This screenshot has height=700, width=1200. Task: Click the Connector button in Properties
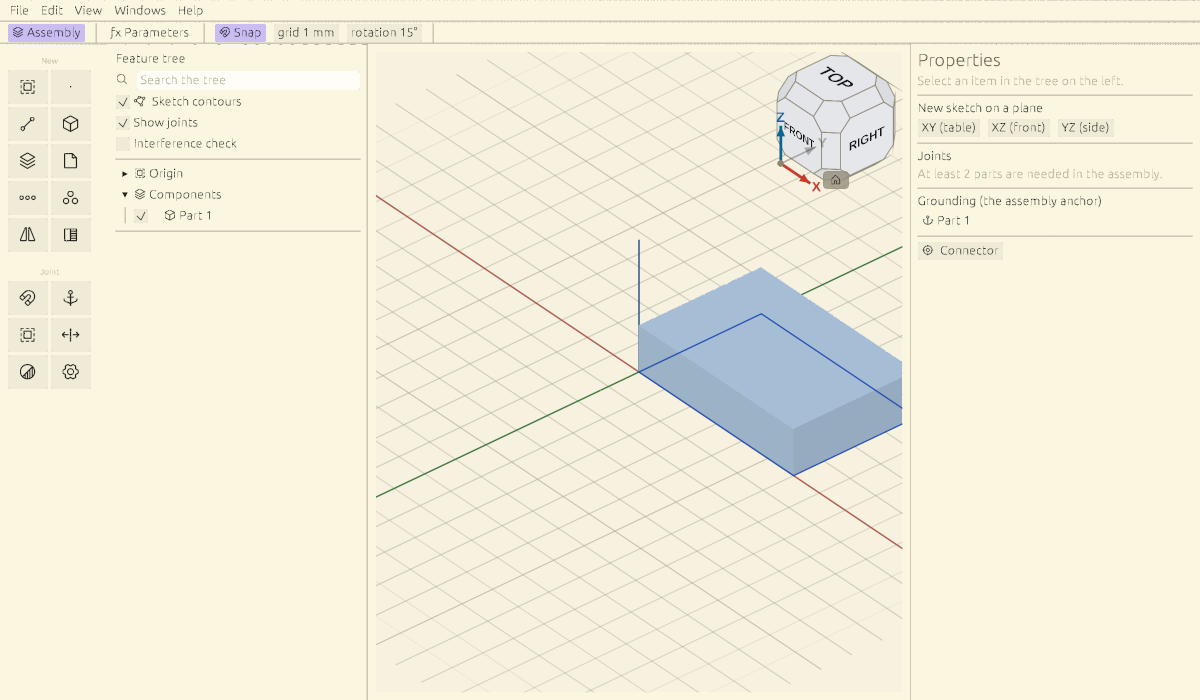point(960,251)
